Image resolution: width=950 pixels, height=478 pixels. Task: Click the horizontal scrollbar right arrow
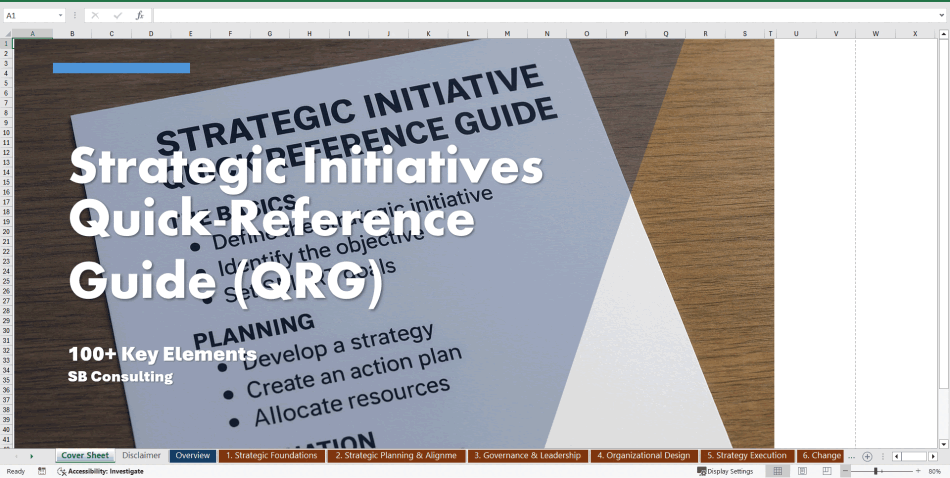pos(933,456)
